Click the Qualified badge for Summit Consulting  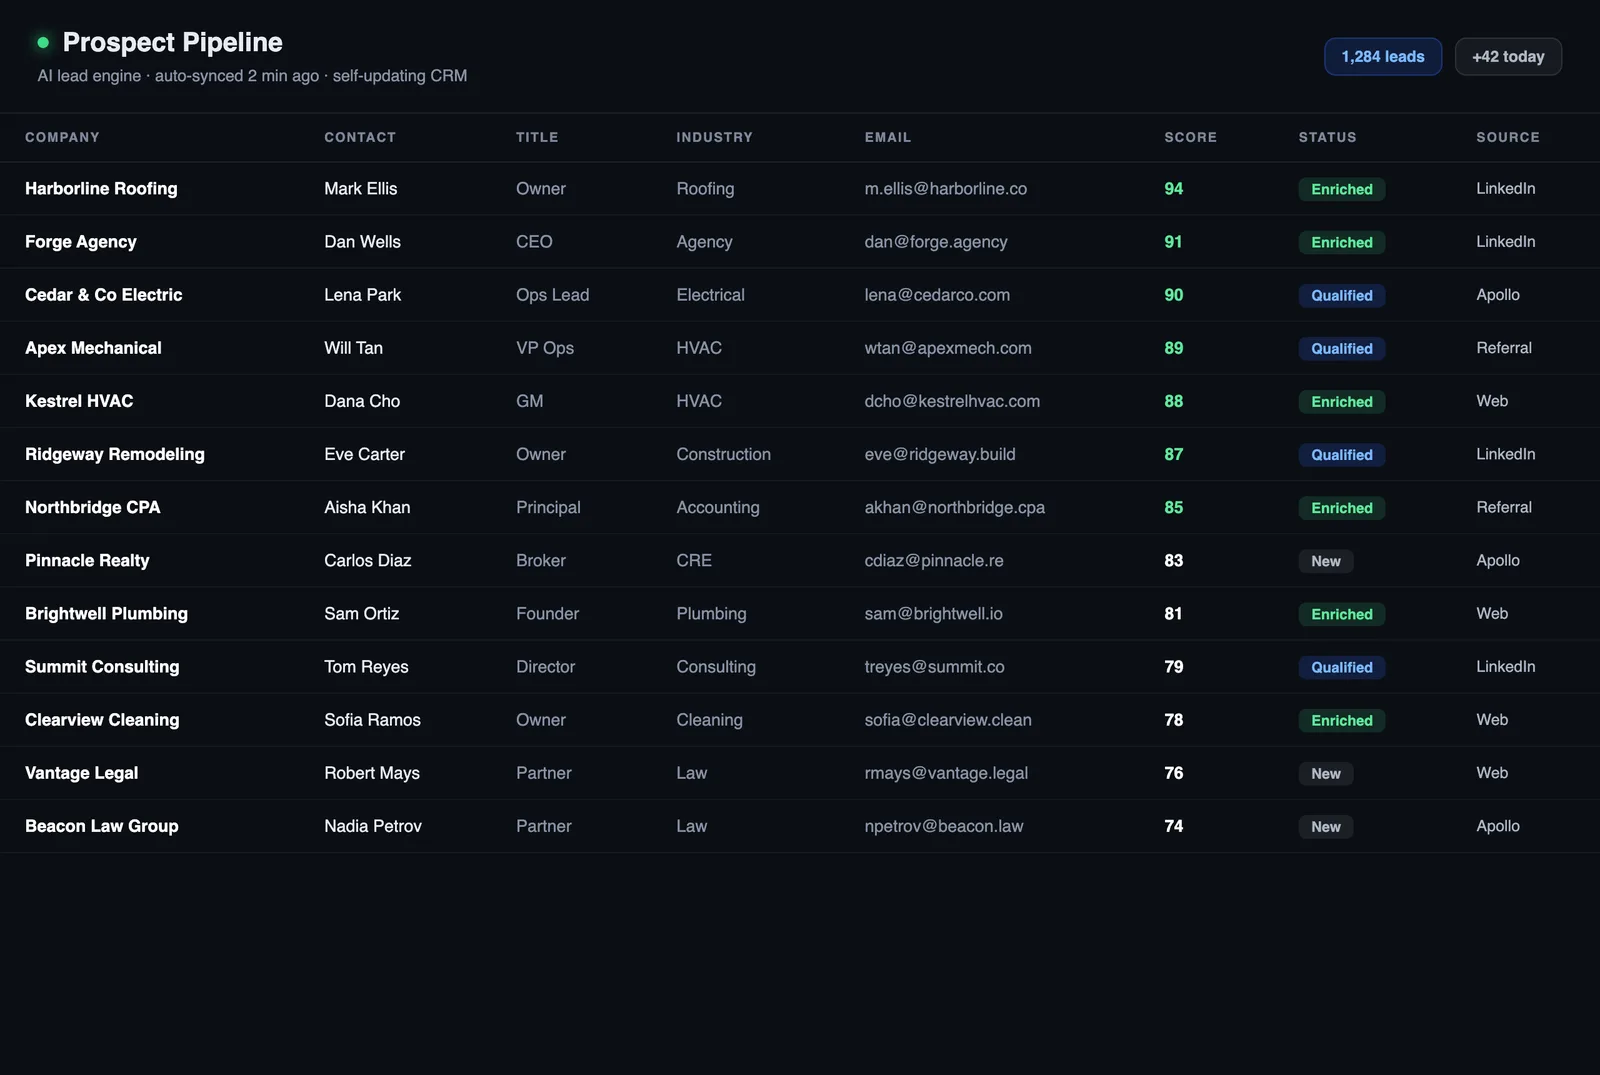click(1342, 667)
